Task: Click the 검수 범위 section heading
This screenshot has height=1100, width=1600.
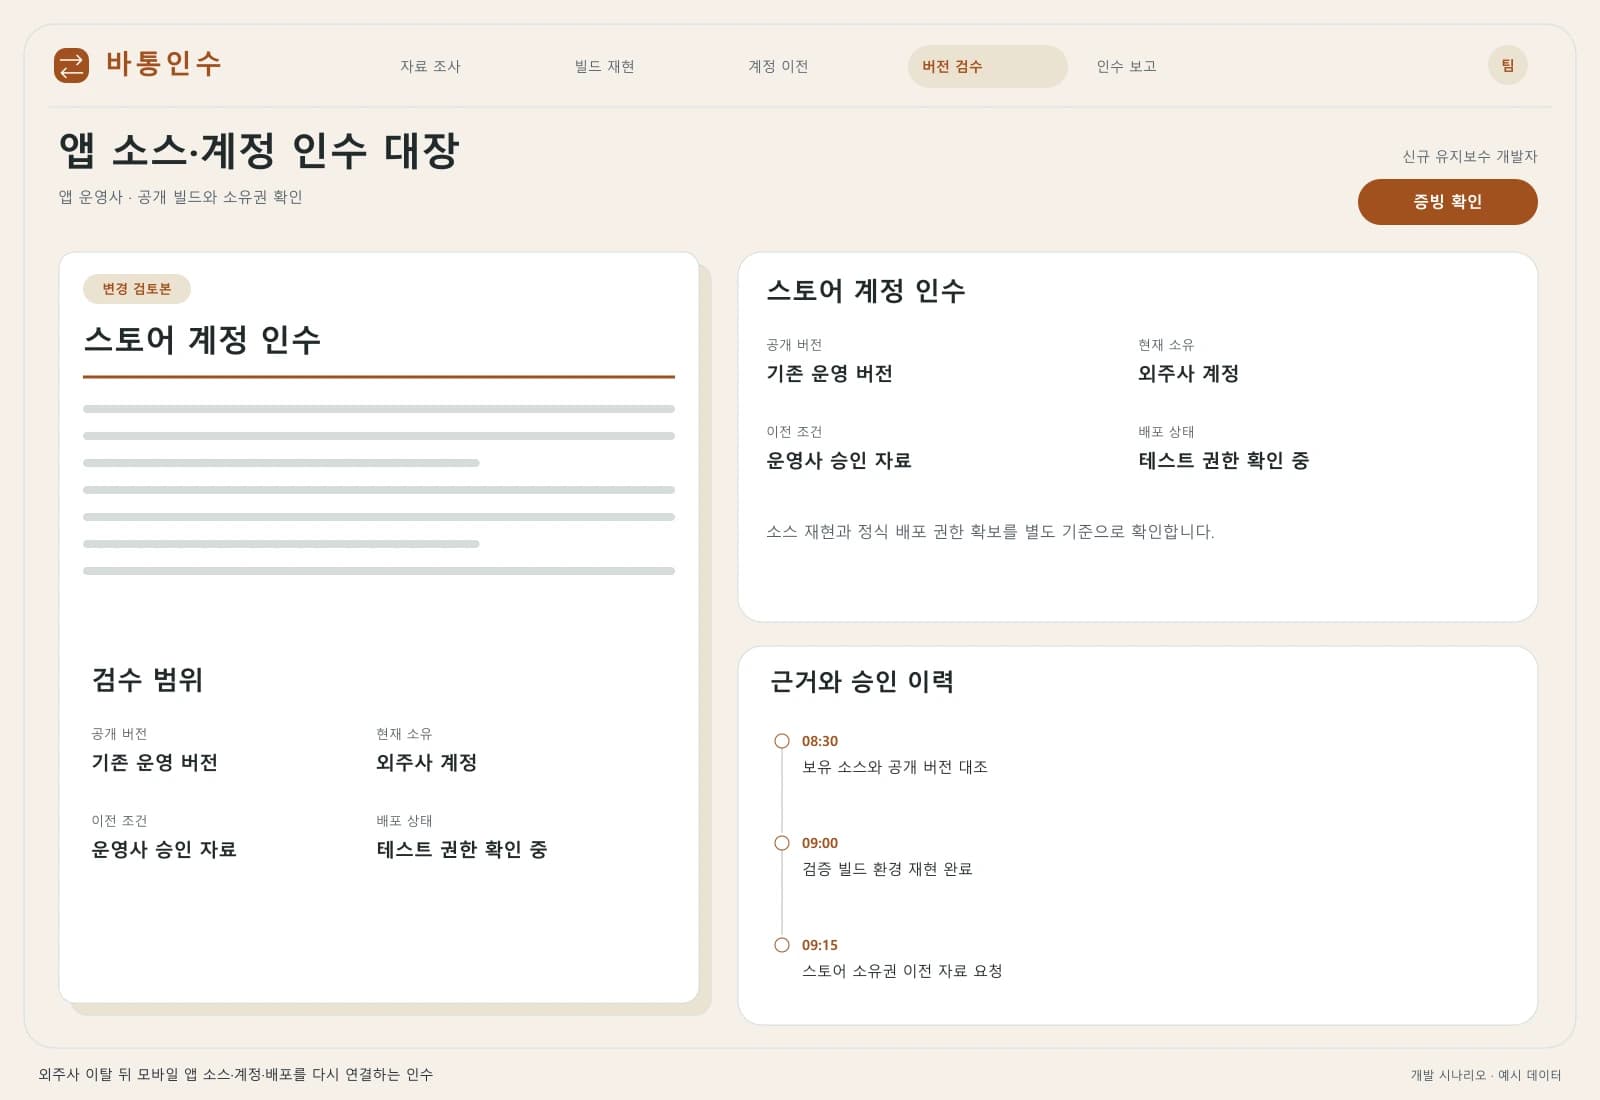Action: (148, 680)
